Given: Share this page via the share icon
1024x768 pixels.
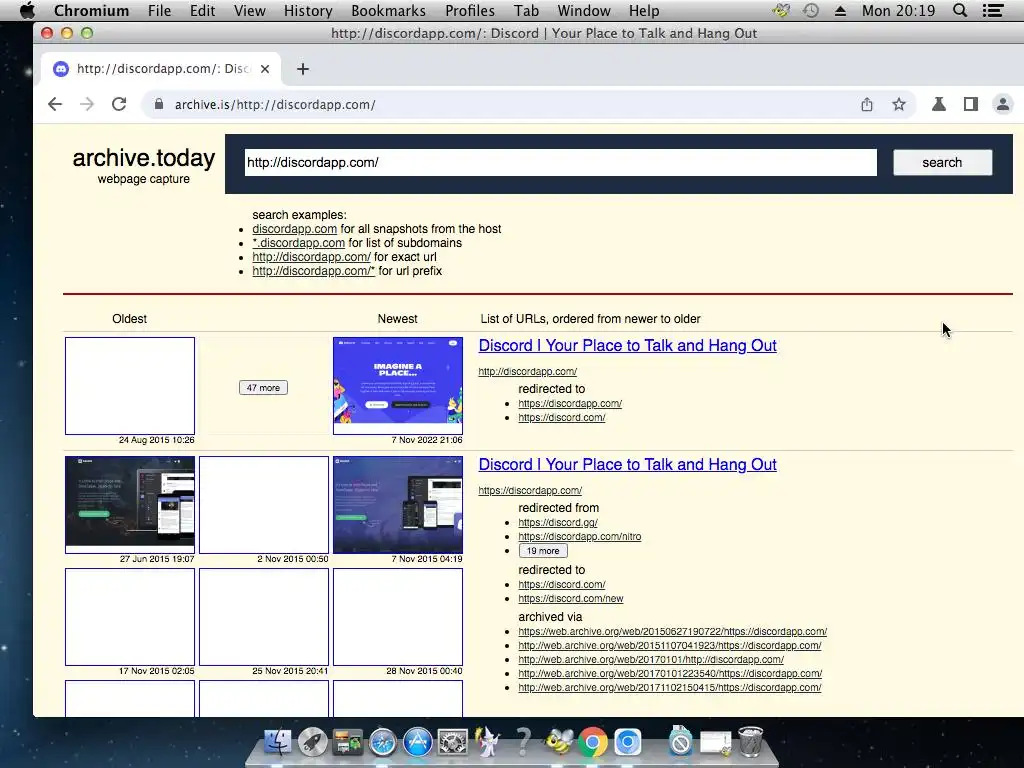Looking at the screenshot, I should coord(867,104).
